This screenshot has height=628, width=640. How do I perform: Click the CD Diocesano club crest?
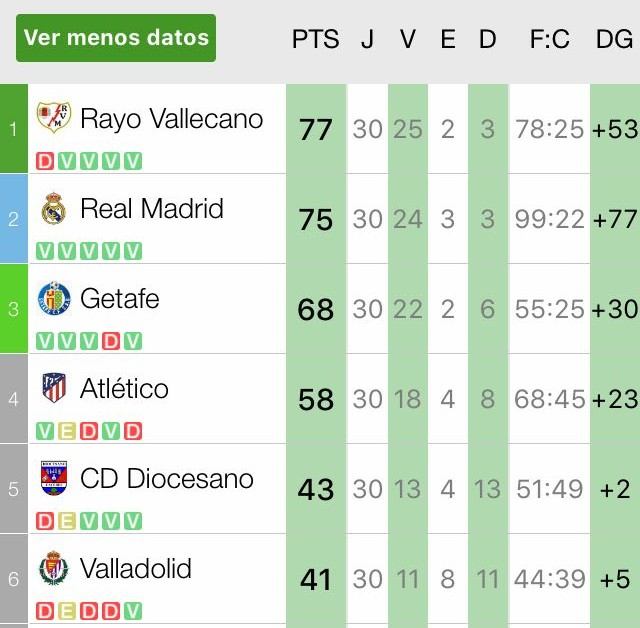coord(53,478)
